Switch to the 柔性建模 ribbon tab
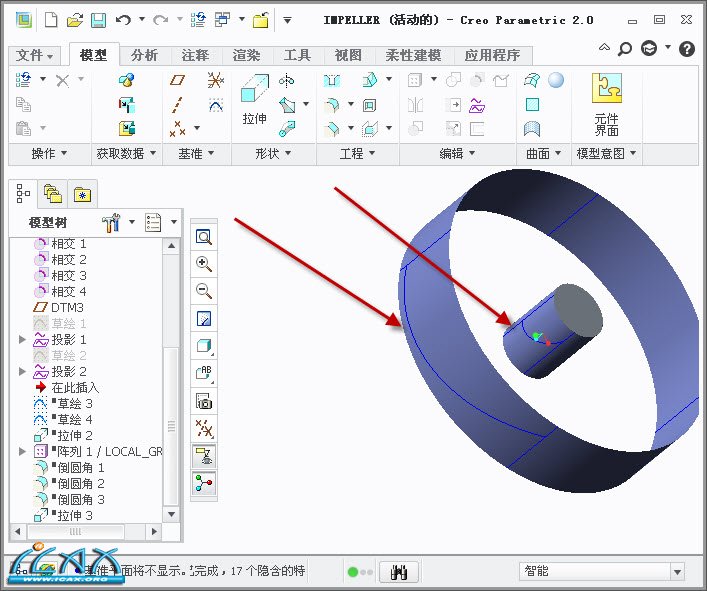Image resolution: width=707 pixels, height=591 pixels. point(413,55)
